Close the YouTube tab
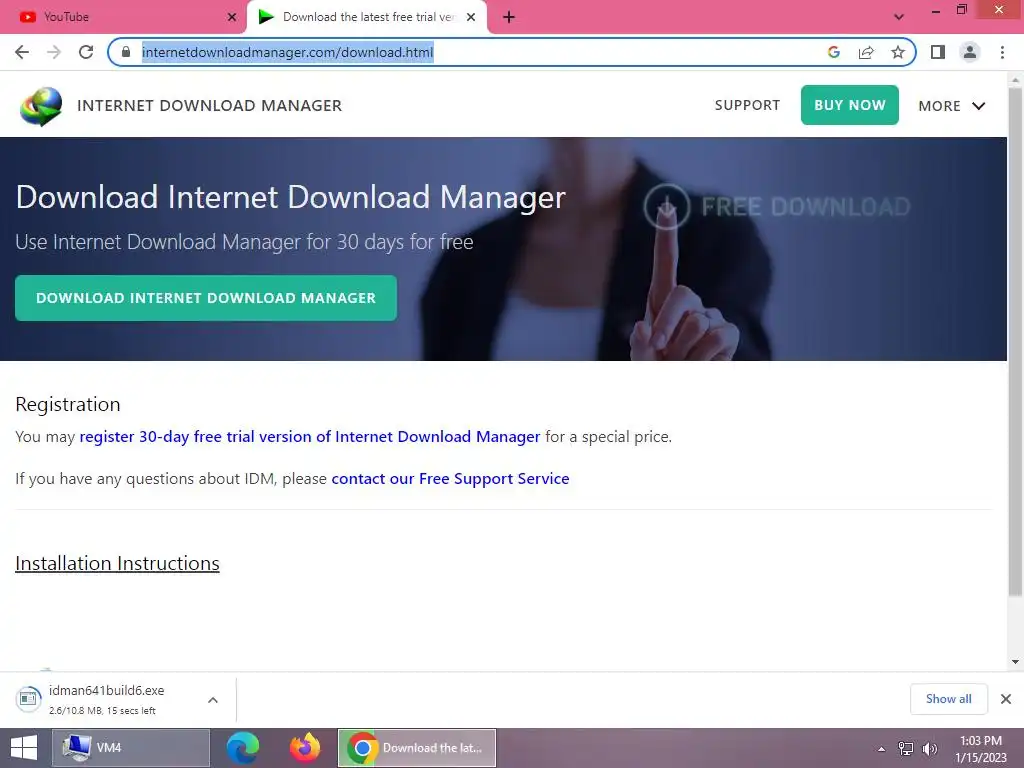 tap(232, 17)
